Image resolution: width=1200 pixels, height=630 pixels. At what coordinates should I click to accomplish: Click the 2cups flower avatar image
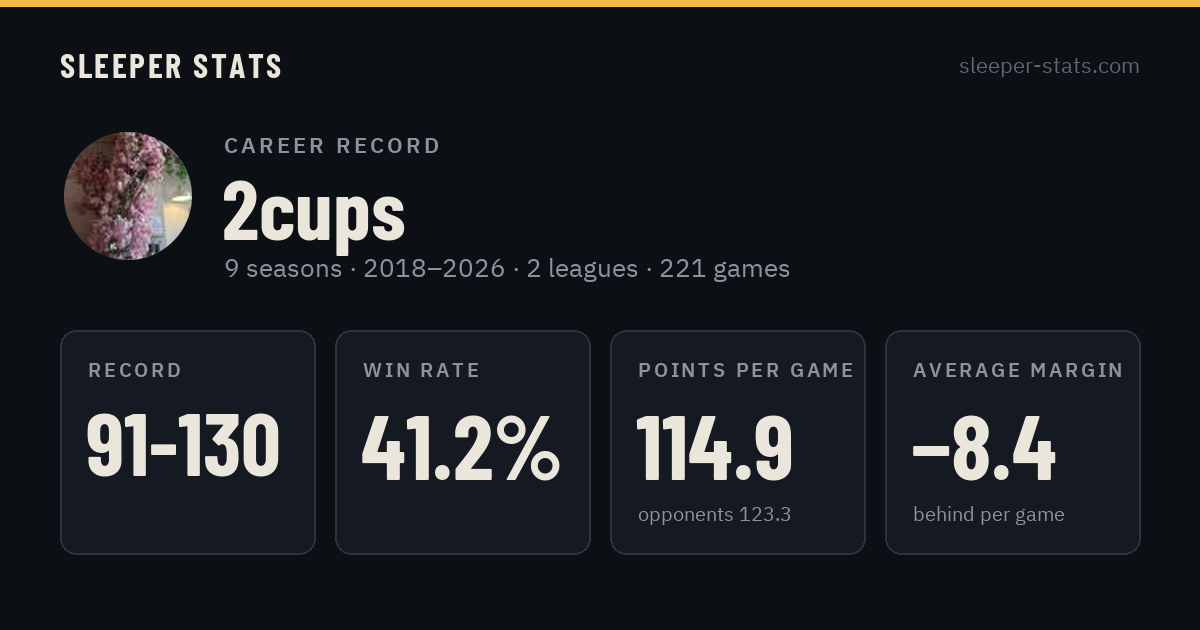pyautogui.click(x=128, y=196)
